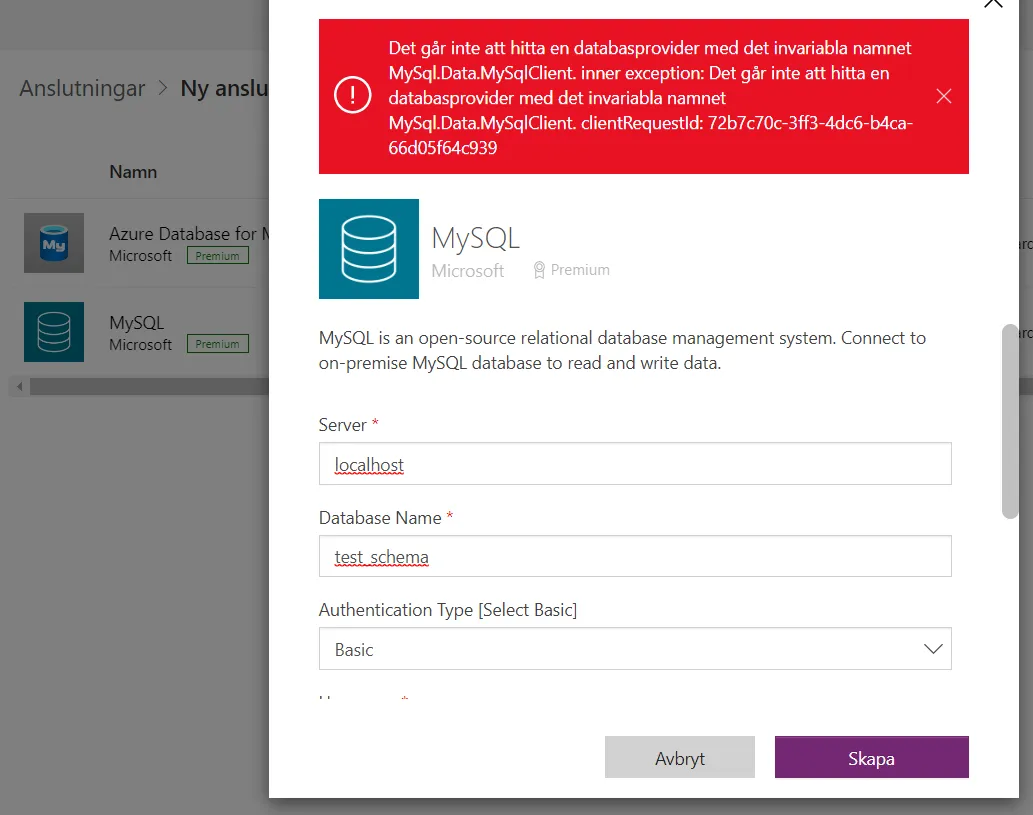
Task: Click the Ny anslutning breadcrumb text
Action: click(224, 88)
